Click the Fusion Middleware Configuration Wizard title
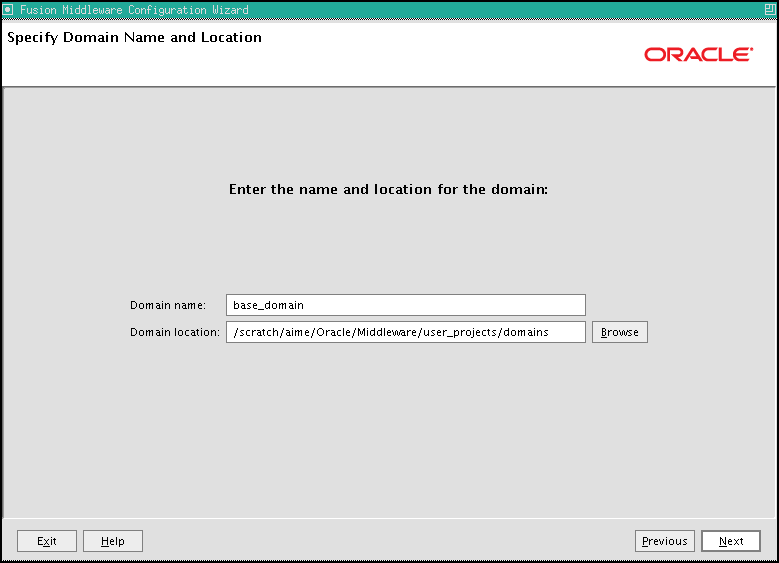Image resolution: width=779 pixels, height=563 pixels. click(x=134, y=9)
